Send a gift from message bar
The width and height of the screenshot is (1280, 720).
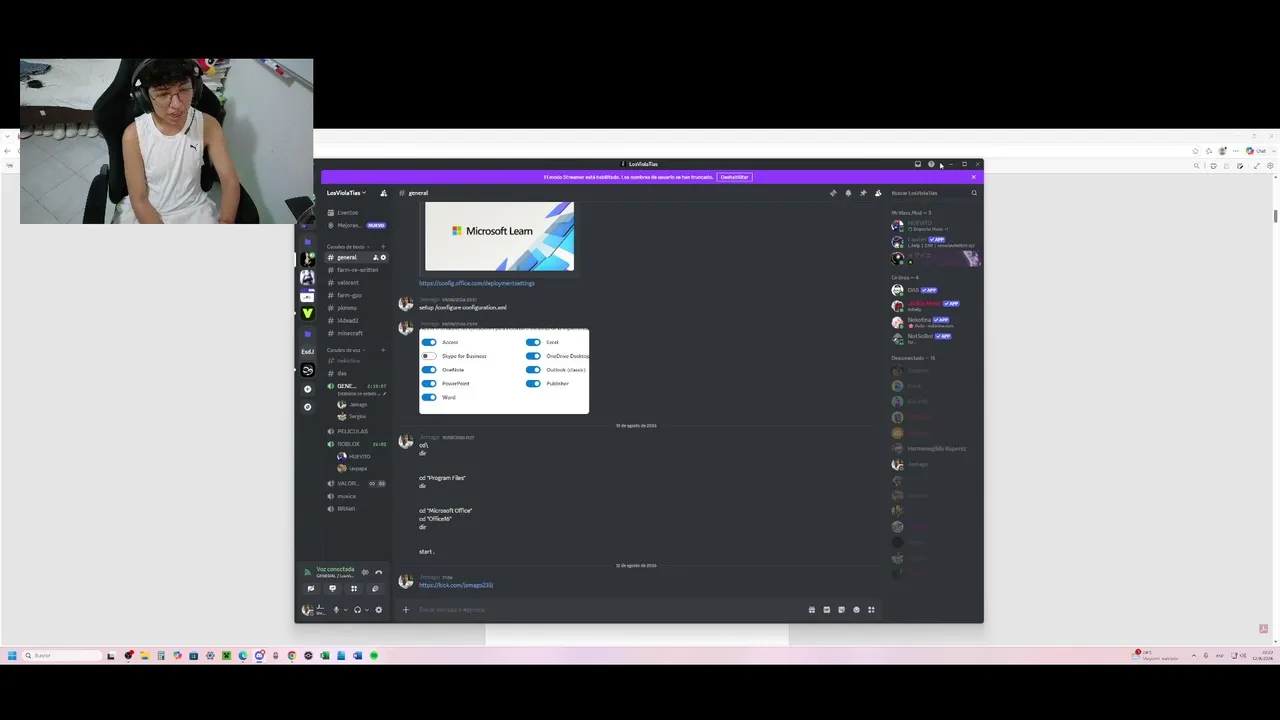811,610
